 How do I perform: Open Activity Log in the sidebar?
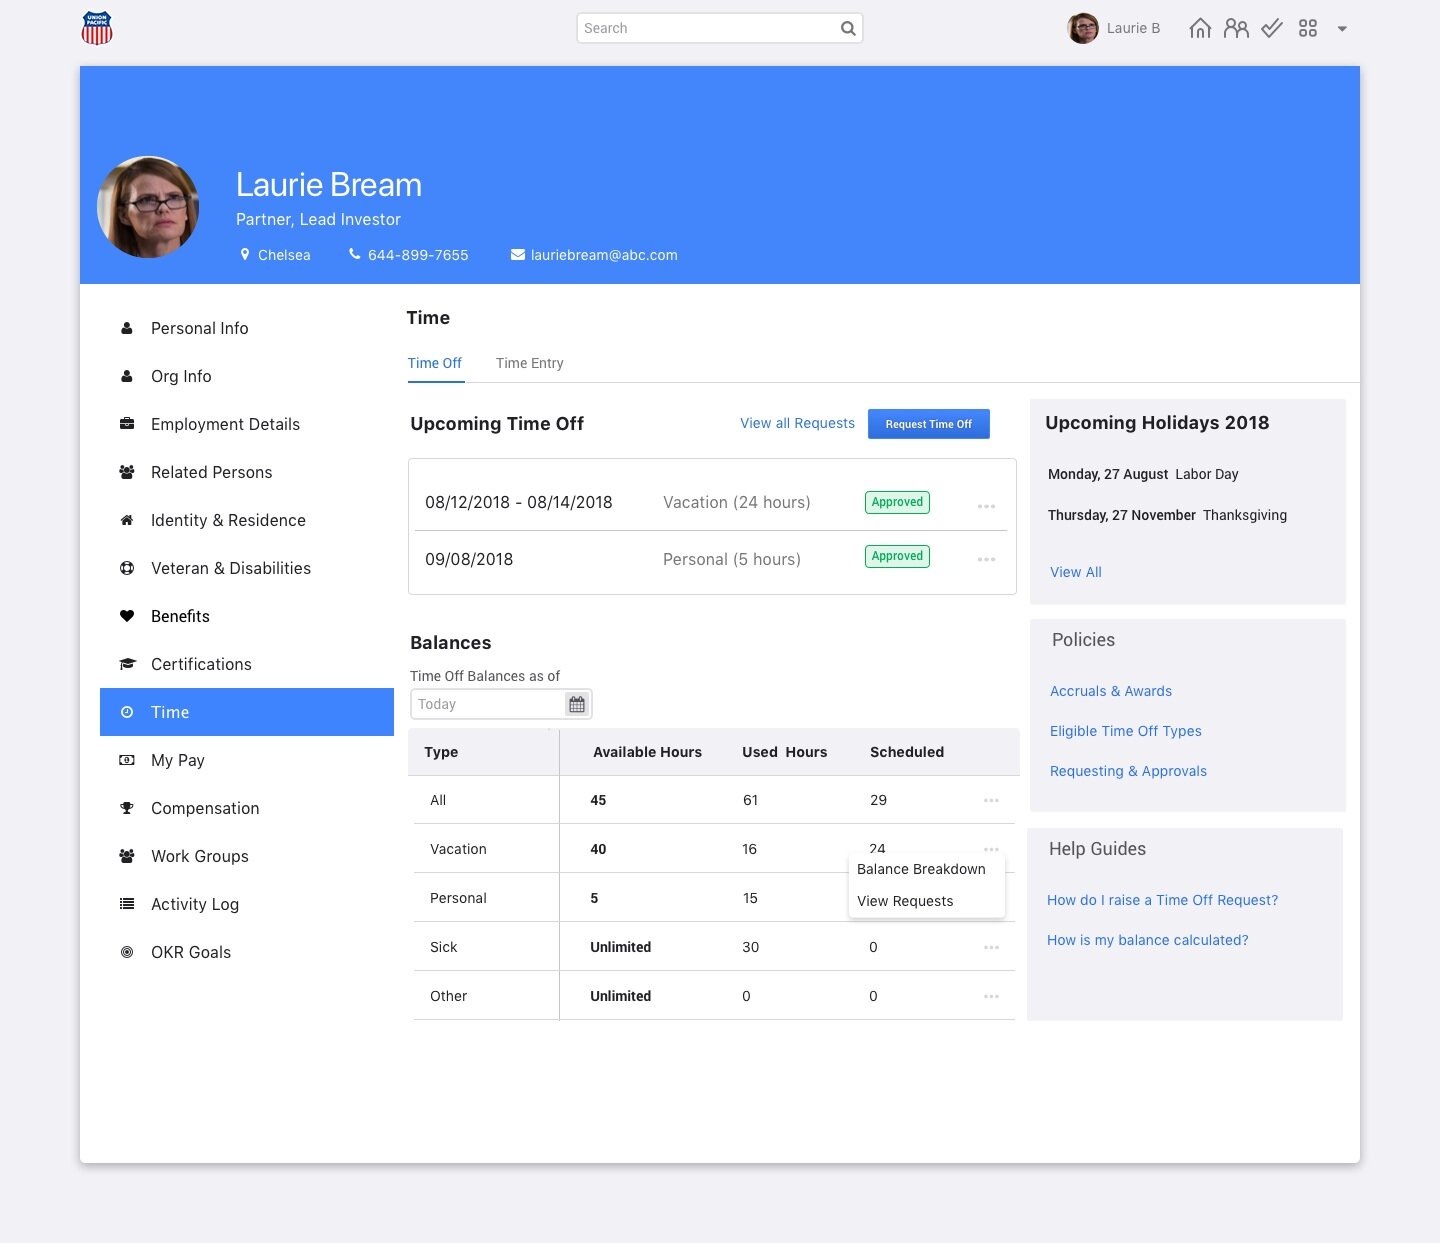point(247,904)
